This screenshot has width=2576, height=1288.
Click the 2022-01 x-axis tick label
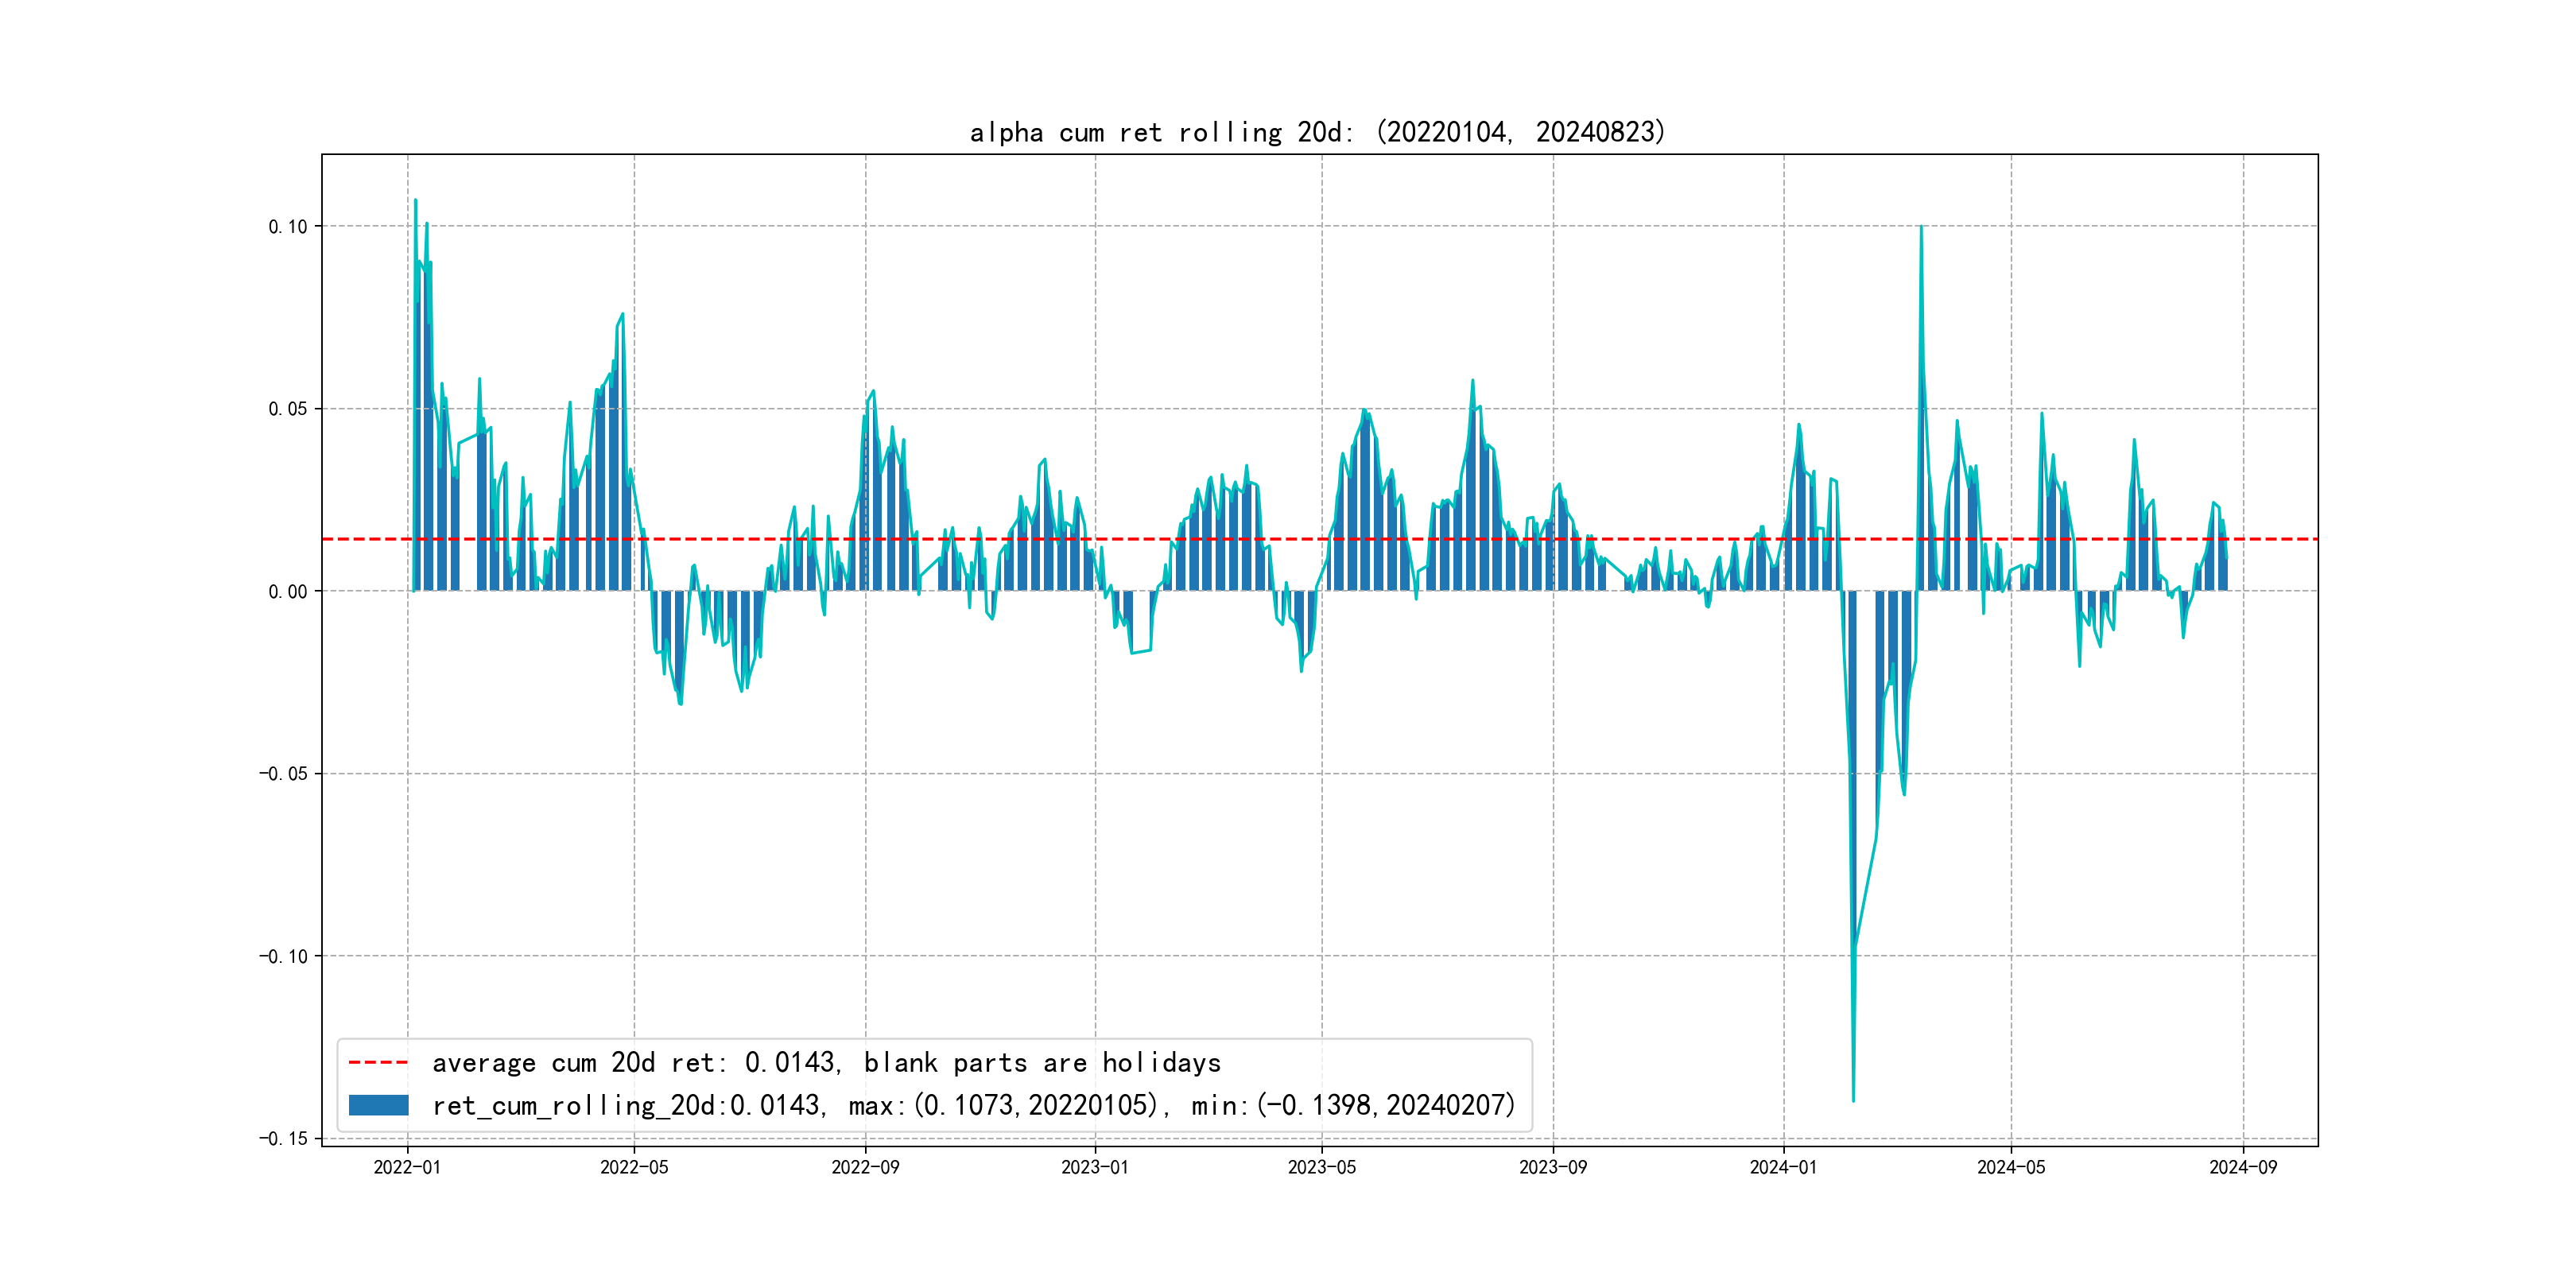(407, 1167)
